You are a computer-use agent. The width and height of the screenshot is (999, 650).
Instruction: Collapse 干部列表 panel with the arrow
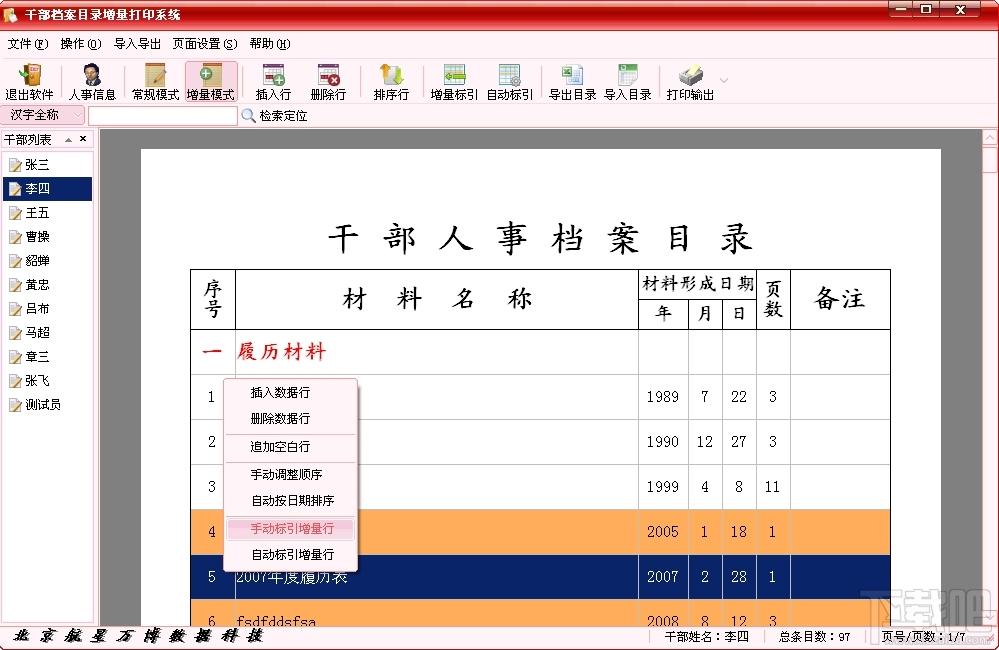[x=68, y=140]
